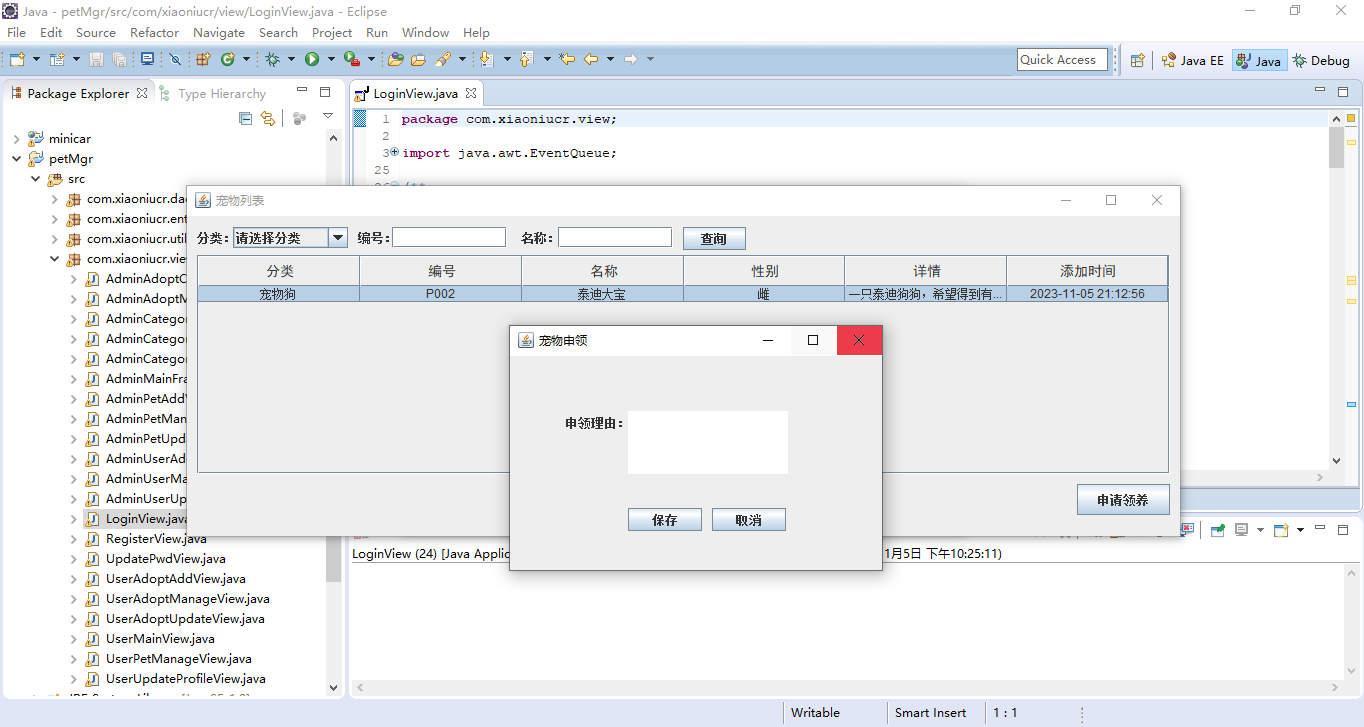The height and width of the screenshot is (727, 1364).
Task: Click the Debug bug icon in toolbar
Action: (x=272, y=59)
